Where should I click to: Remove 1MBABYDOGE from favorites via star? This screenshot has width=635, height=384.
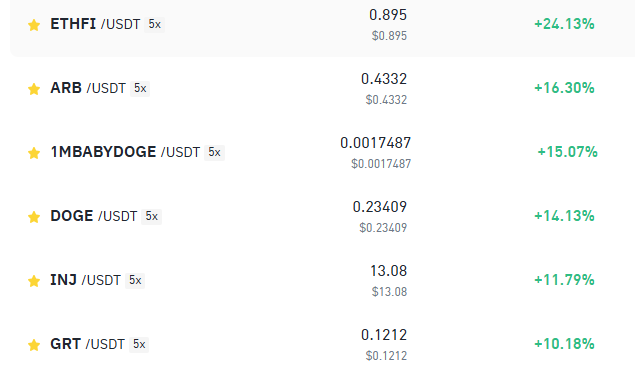tap(34, 153)
